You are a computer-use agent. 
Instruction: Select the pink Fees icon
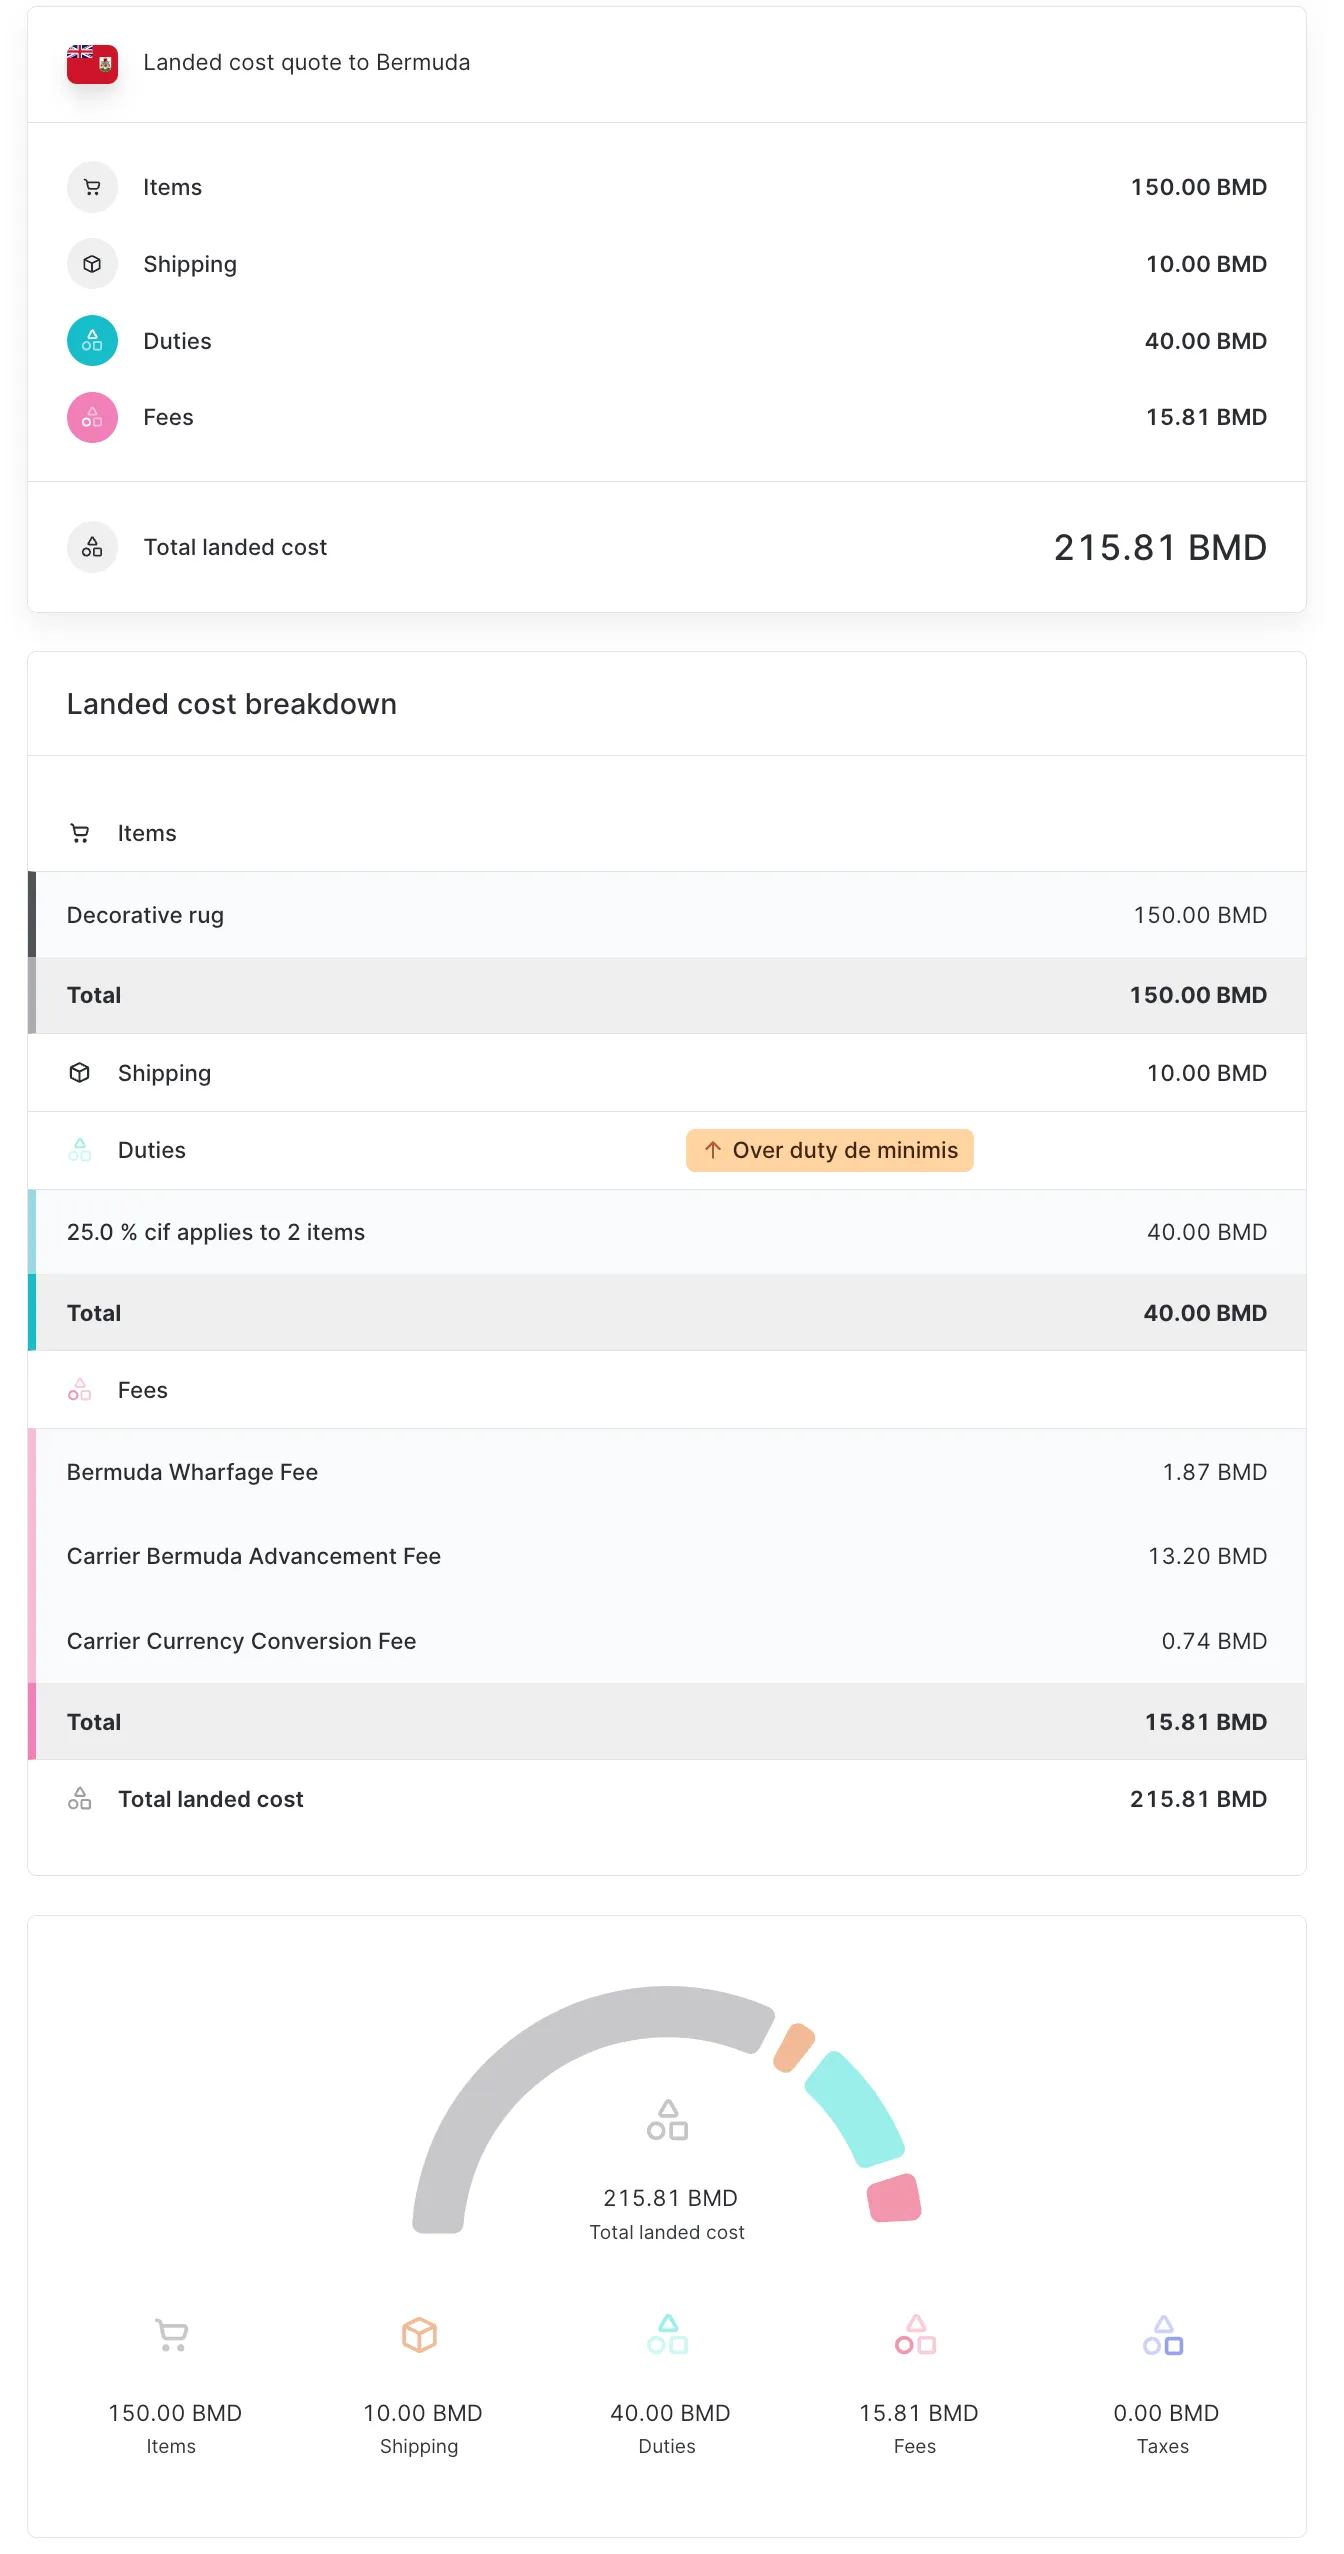(92, 417)
